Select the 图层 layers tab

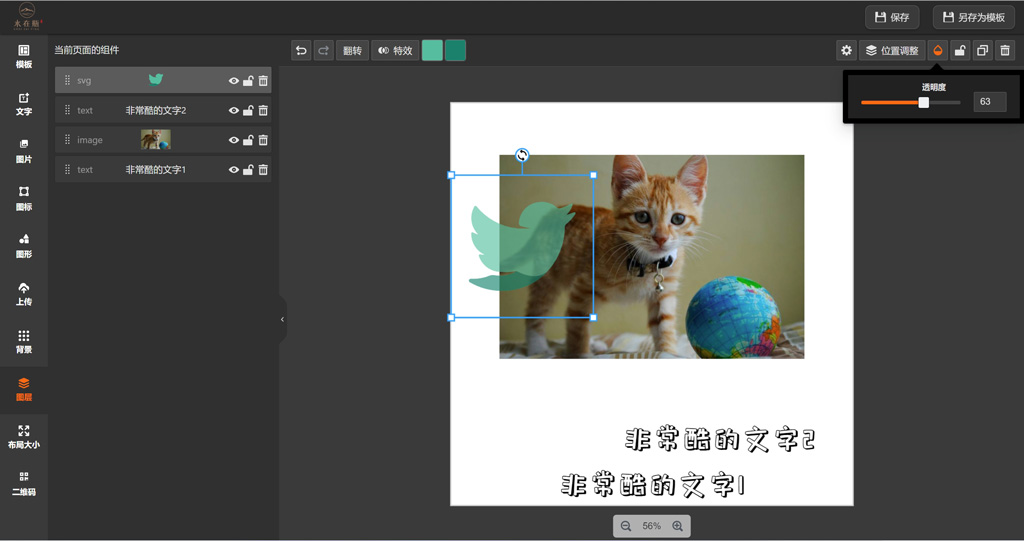[24, 389]
